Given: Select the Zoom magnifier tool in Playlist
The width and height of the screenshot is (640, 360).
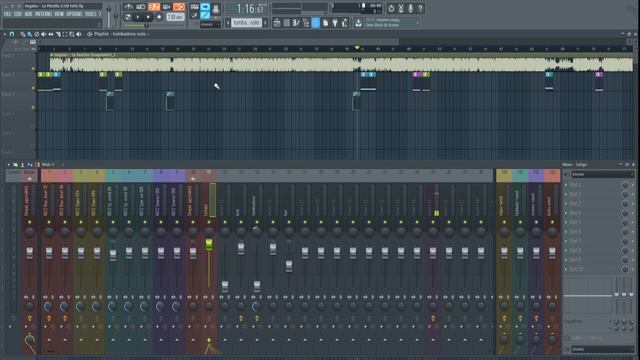Looking at the screenshot, I should pyautogui.click(x=72, y=34).
